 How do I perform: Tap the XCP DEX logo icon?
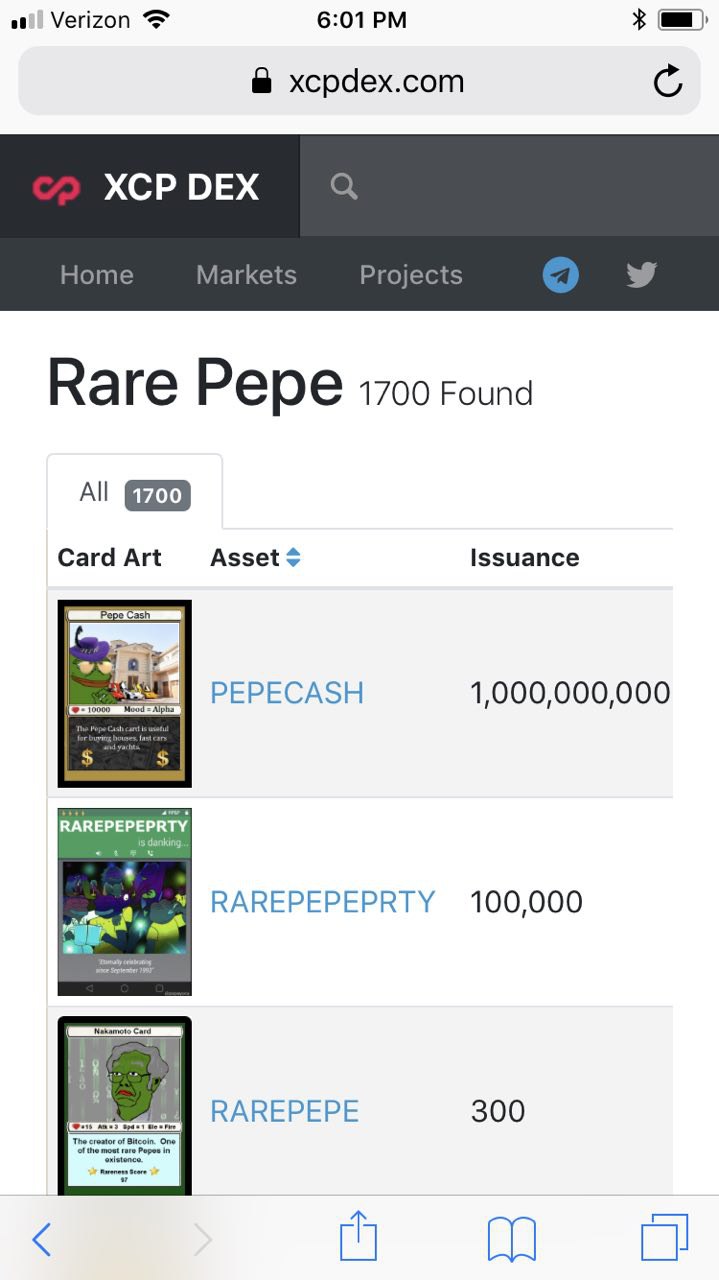pos(56,187)
